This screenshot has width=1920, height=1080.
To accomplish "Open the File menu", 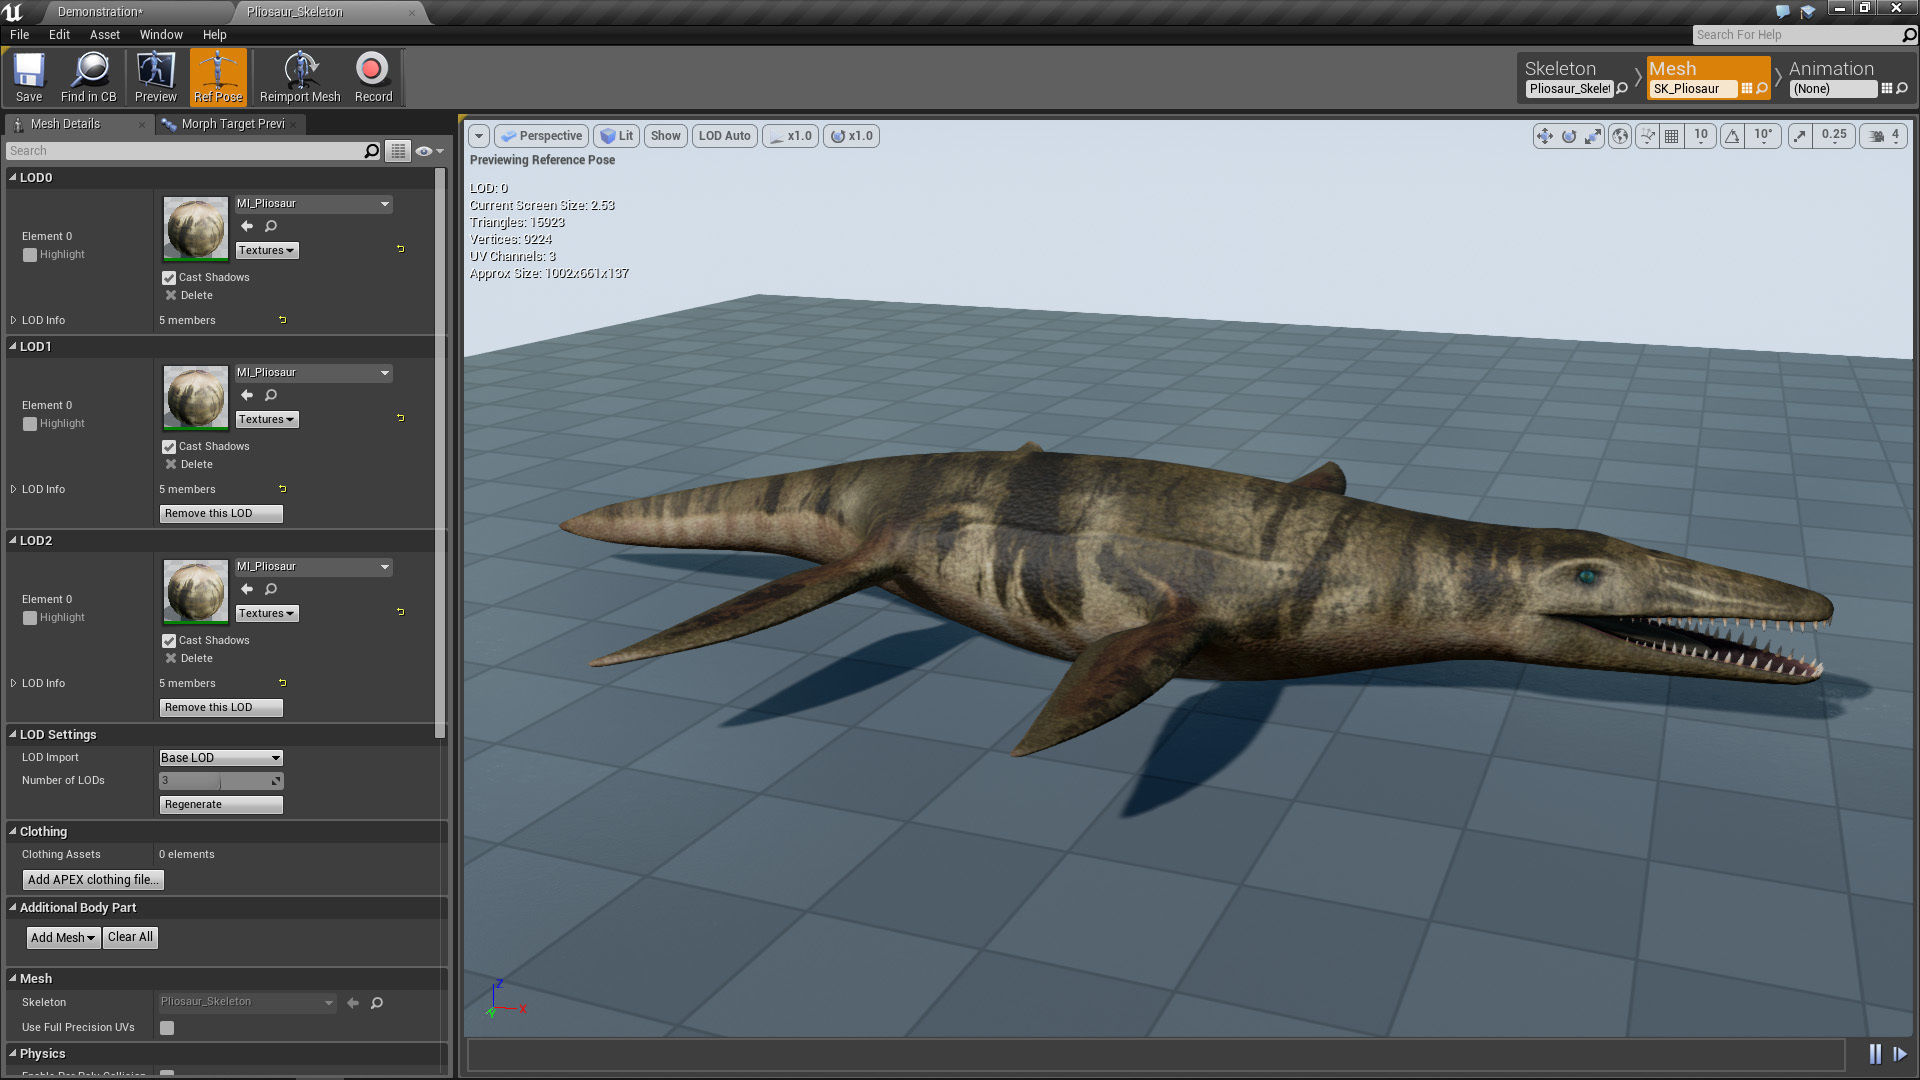I will tap(20, 35).
